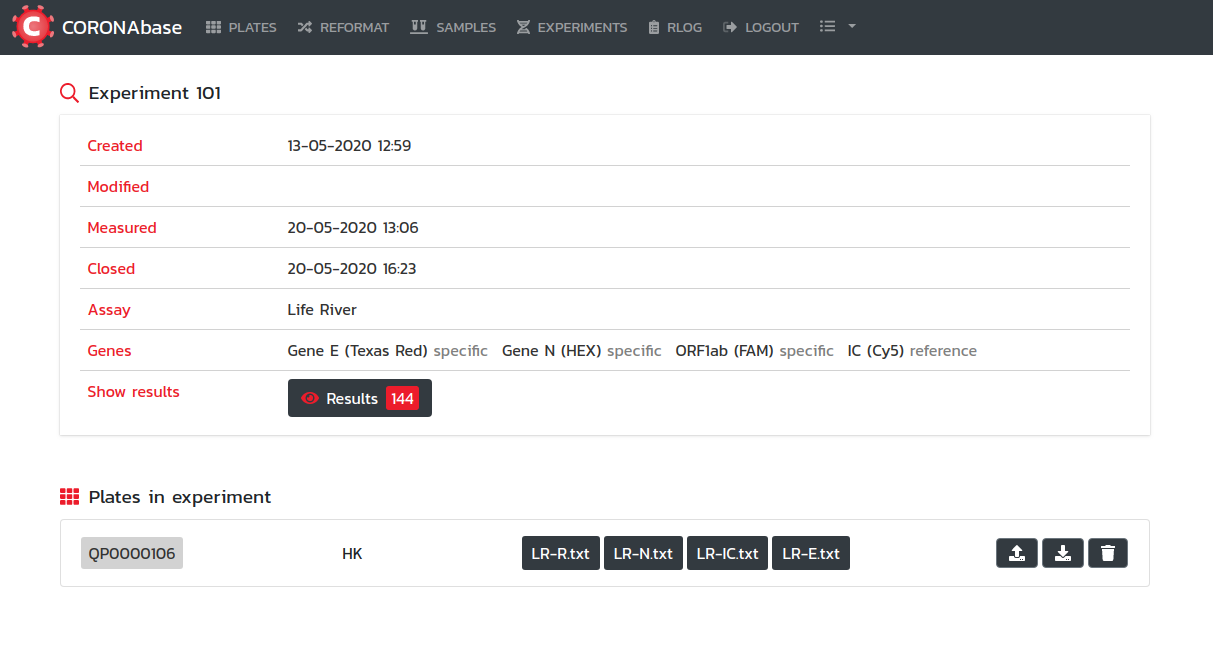The height and width of the screenshot is (659, 1213).
Task: Open the Plates menu item
Action: click(x=241, y=27)
